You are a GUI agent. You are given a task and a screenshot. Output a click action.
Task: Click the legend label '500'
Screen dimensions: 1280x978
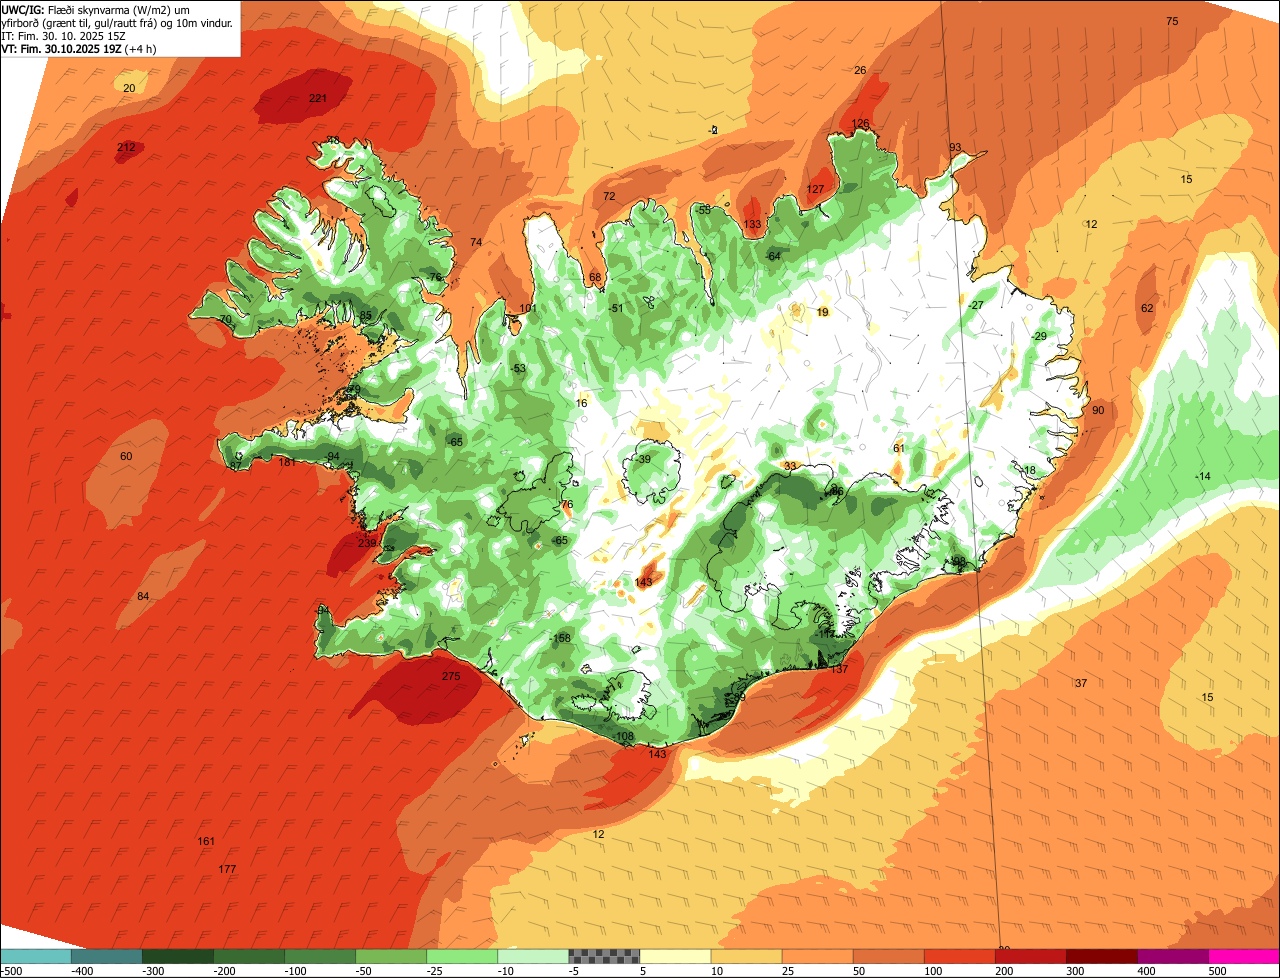point(1216,970)
